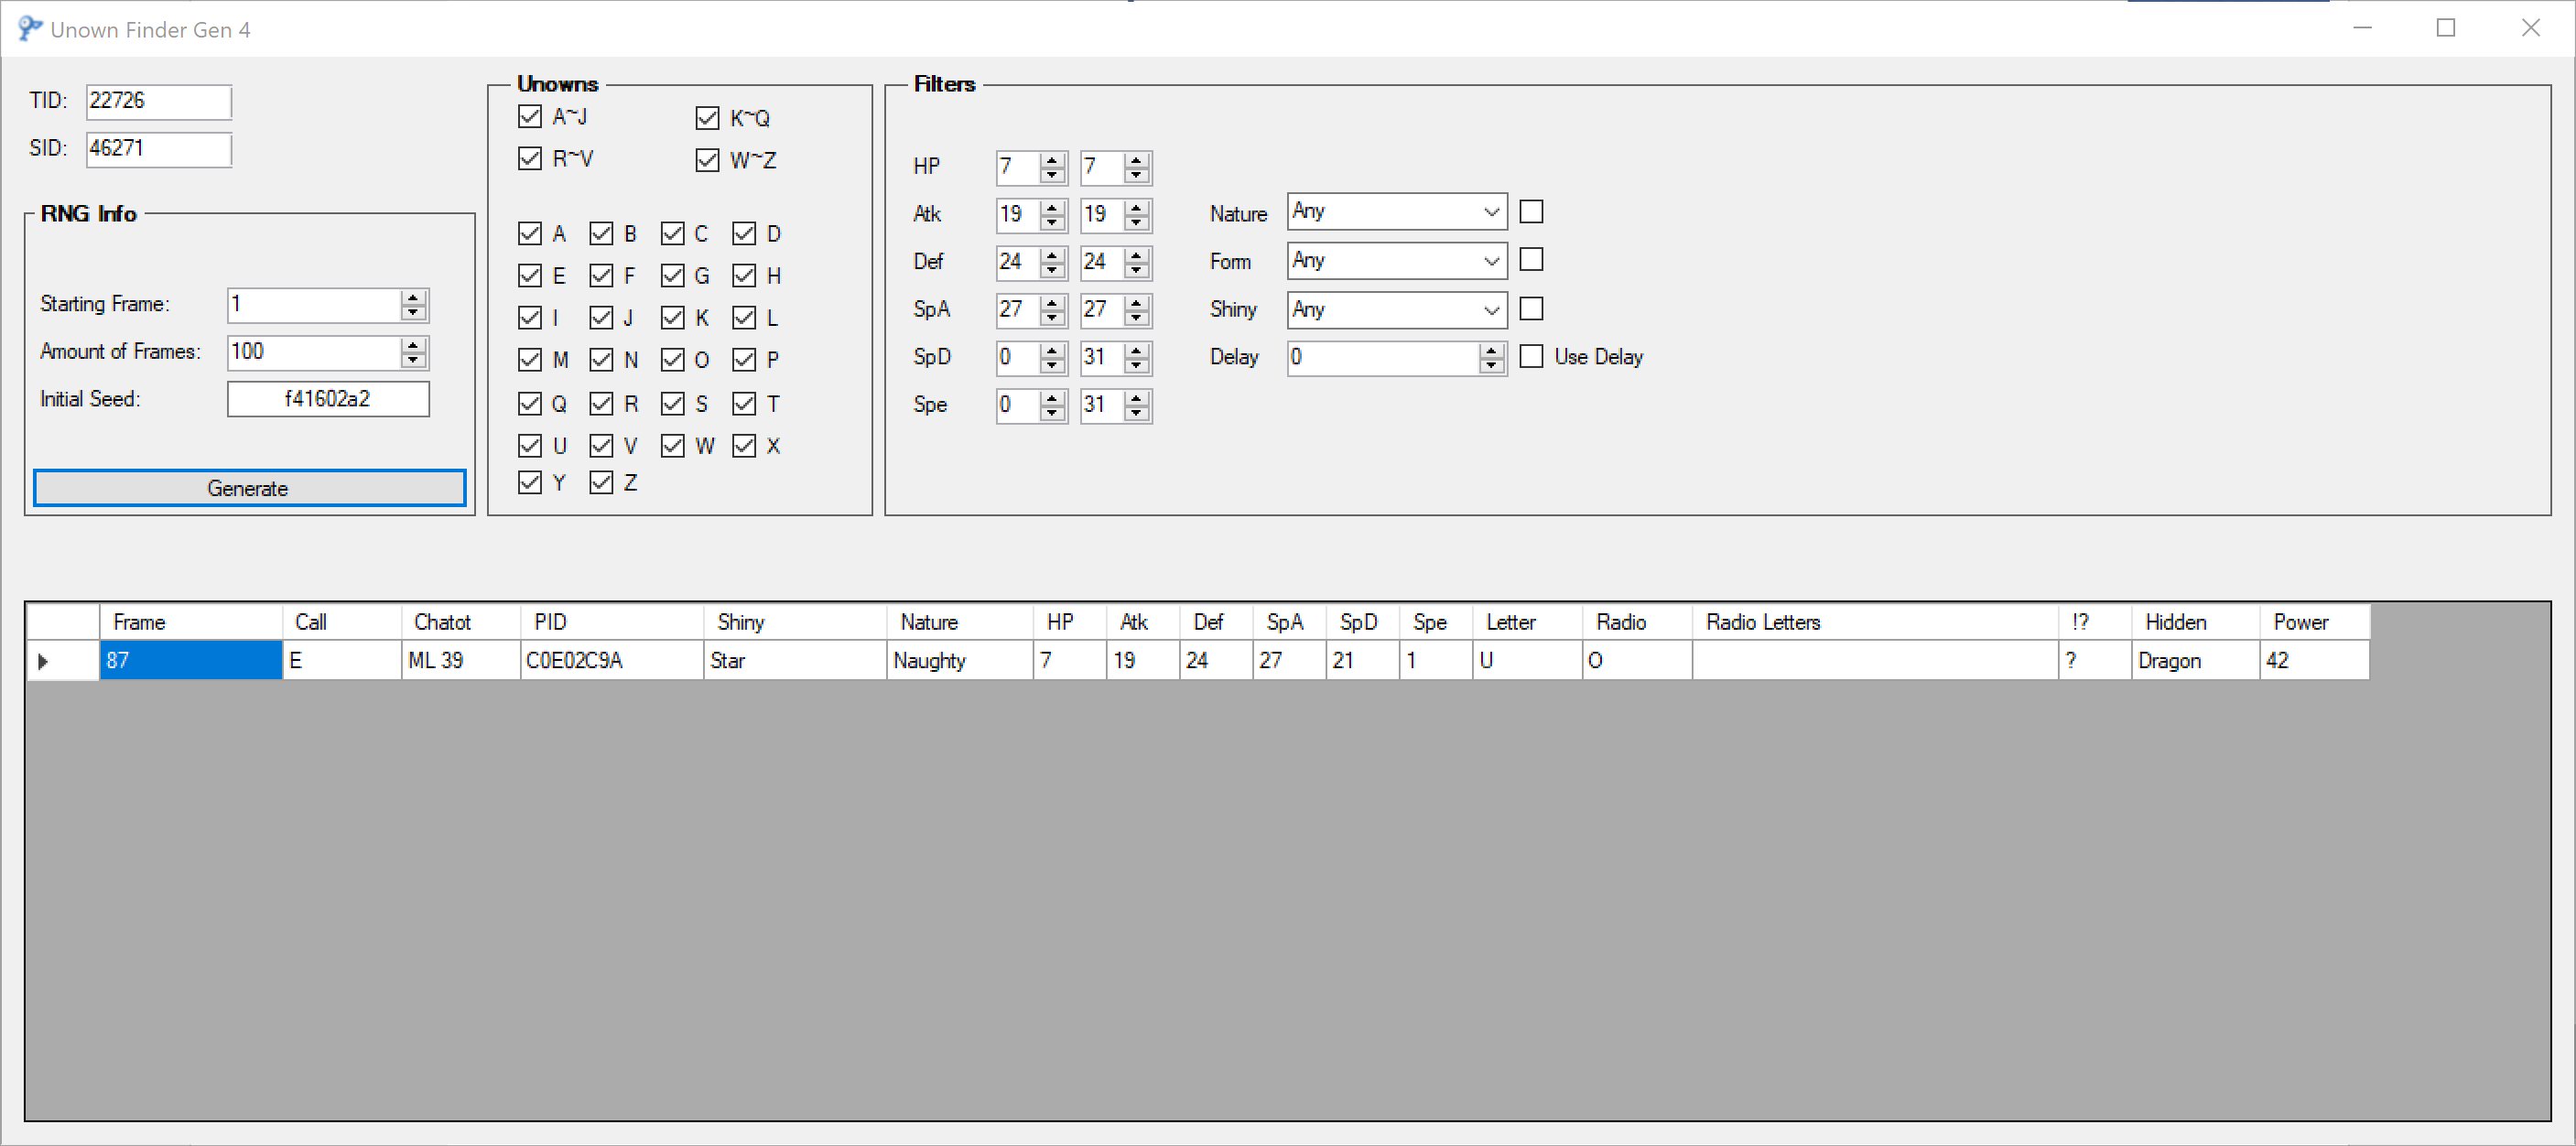
Task: Click the Hidden column header
Action: point(2195,622)
